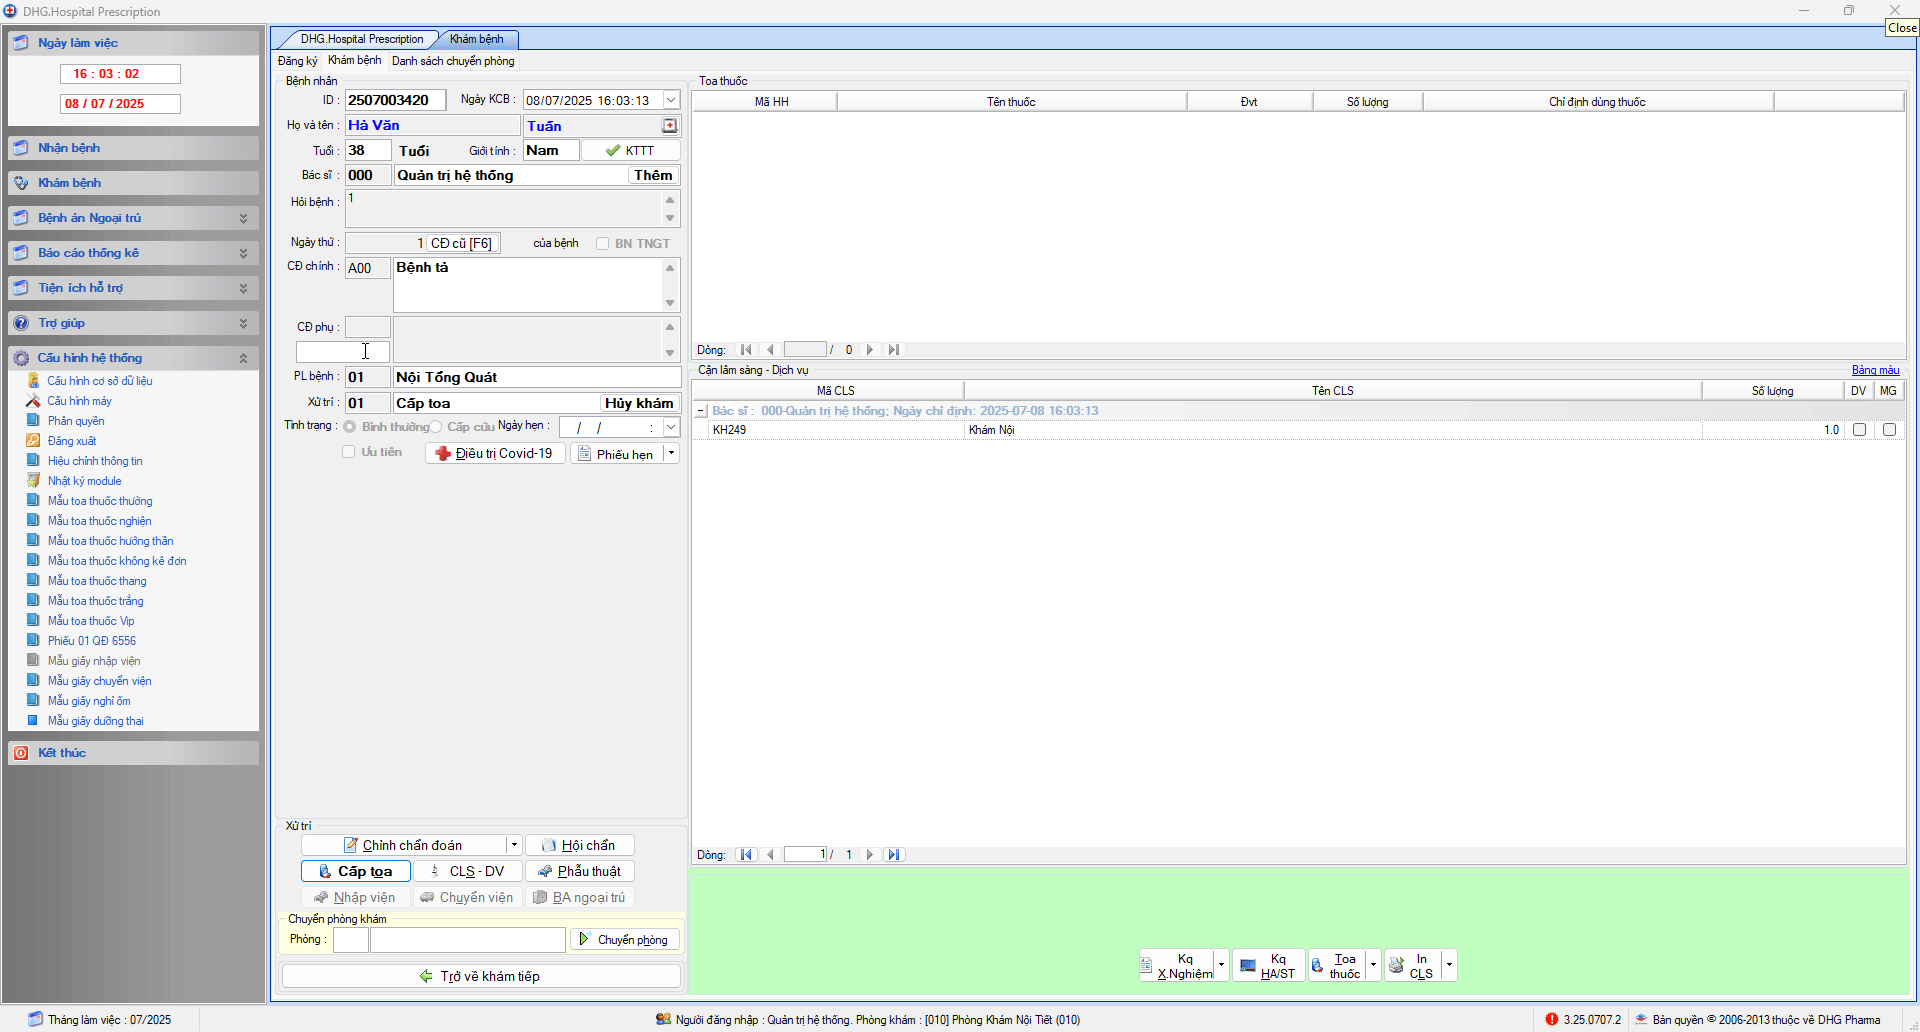This screenshot has width=1920, height=1032.
Task: Go to previous row in Cận lâm sàng pager
Action: (770, 855)
